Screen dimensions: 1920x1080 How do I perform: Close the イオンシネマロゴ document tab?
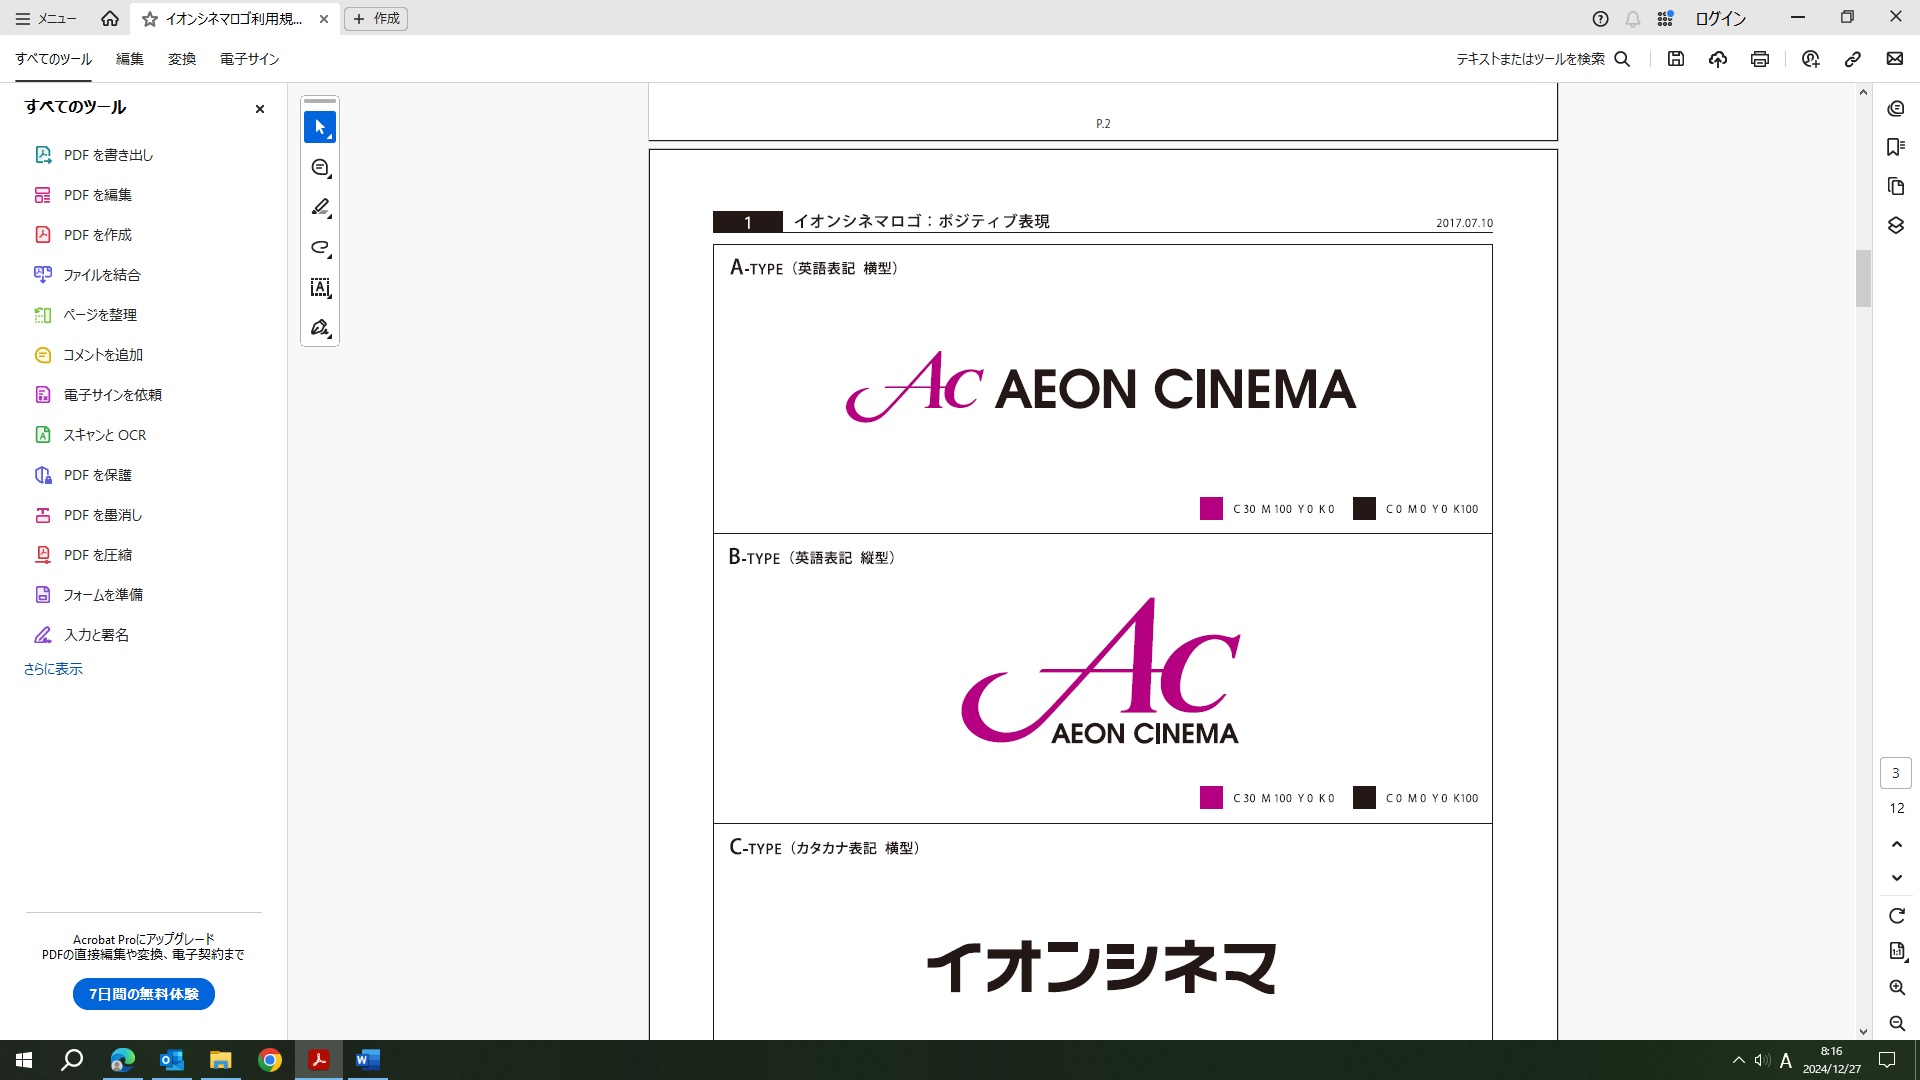(x=324, y=19)
